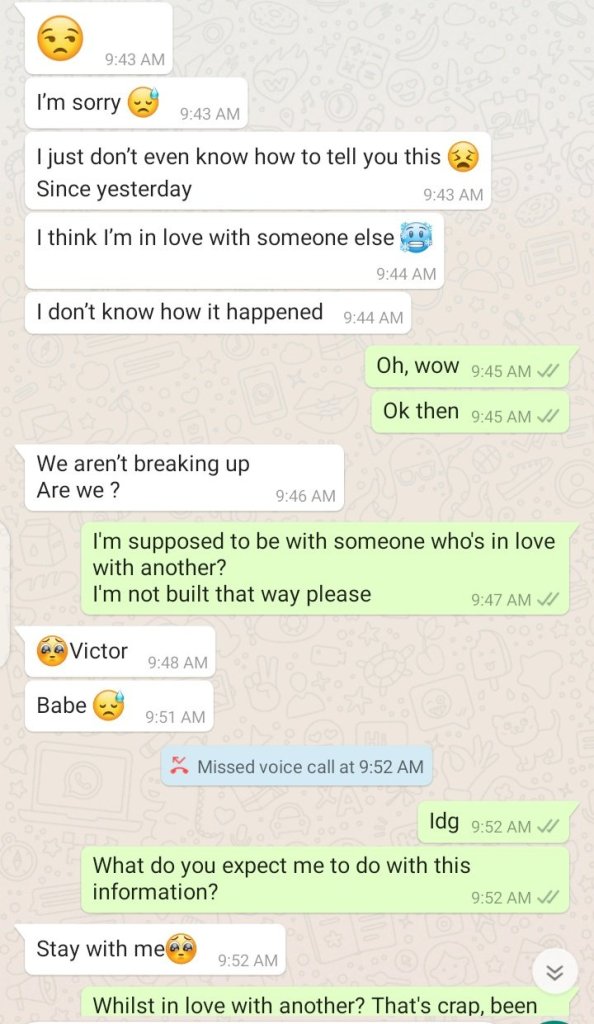
Task: Tap the double check marks on "Oh, wow"
Action: 548,371
